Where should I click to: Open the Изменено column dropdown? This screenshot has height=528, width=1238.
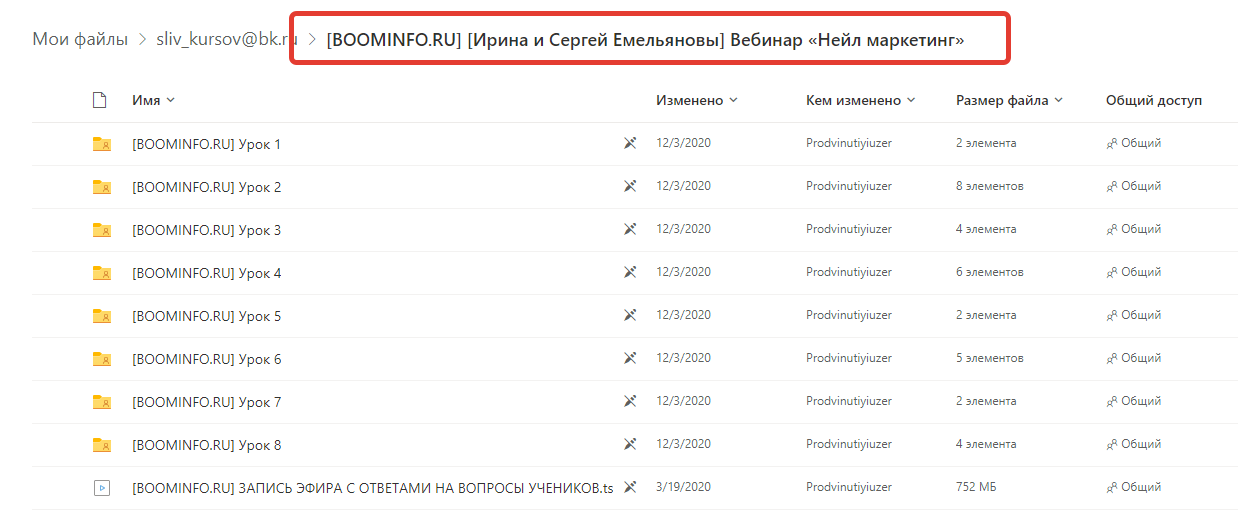697,100
